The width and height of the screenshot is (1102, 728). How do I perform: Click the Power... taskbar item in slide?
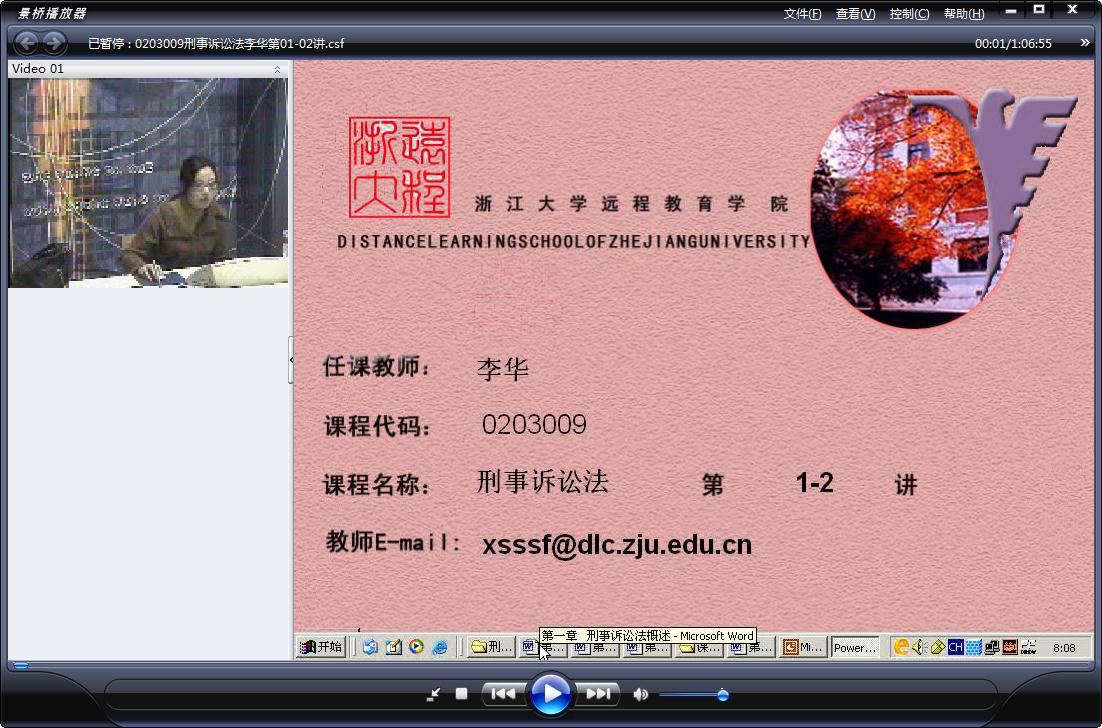pyautogui.click(x=855, y=647)
